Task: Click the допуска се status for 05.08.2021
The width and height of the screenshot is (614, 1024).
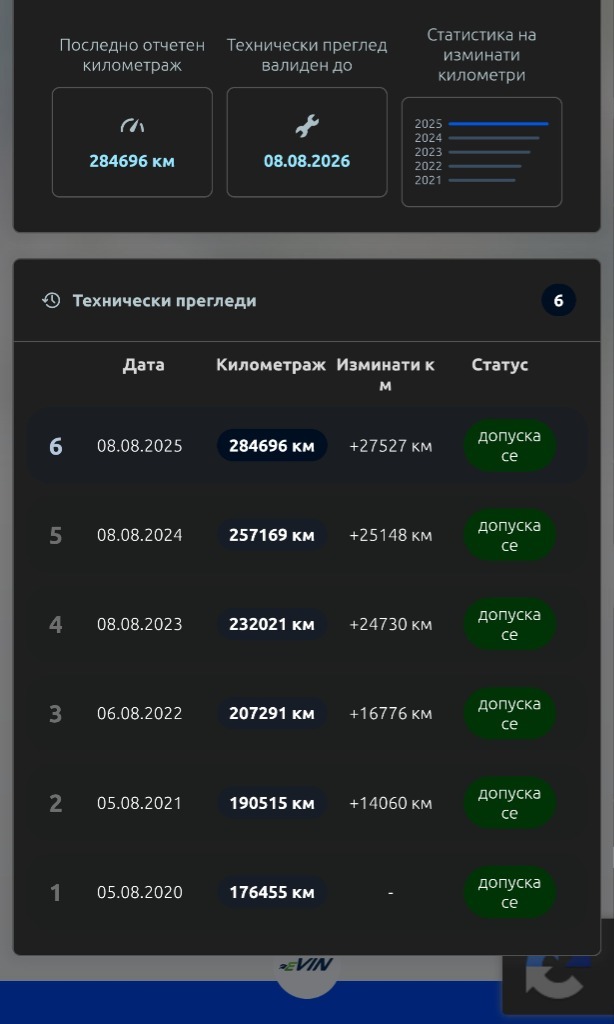Action: tap(509, 803)
